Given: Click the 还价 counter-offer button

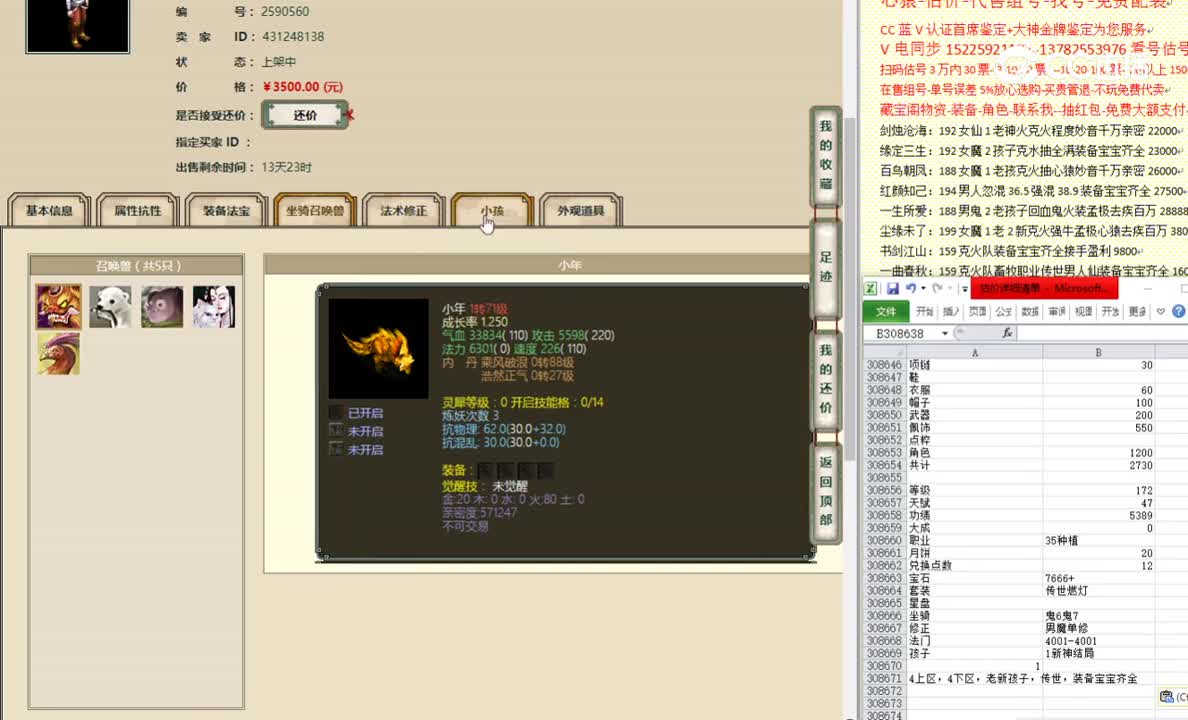Looking at the screenshot, I should click(x=304, y=114).
